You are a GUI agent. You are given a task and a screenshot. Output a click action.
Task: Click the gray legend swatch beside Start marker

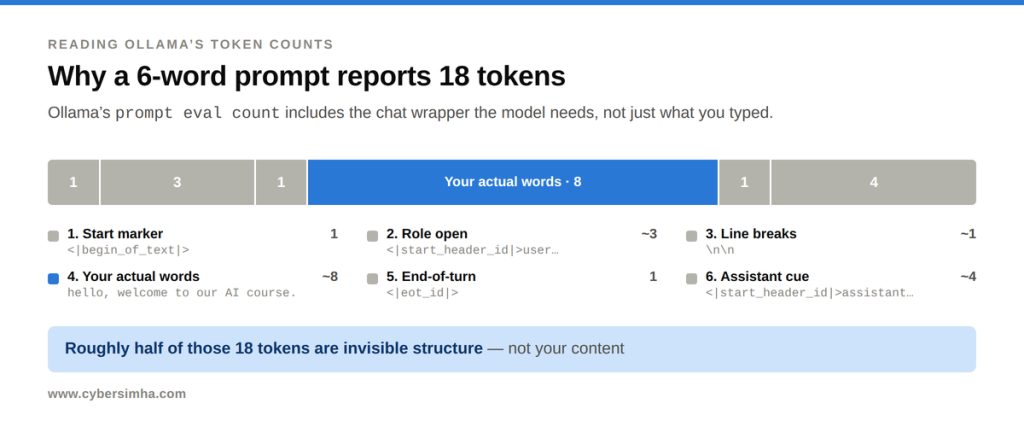coord(54,236)
